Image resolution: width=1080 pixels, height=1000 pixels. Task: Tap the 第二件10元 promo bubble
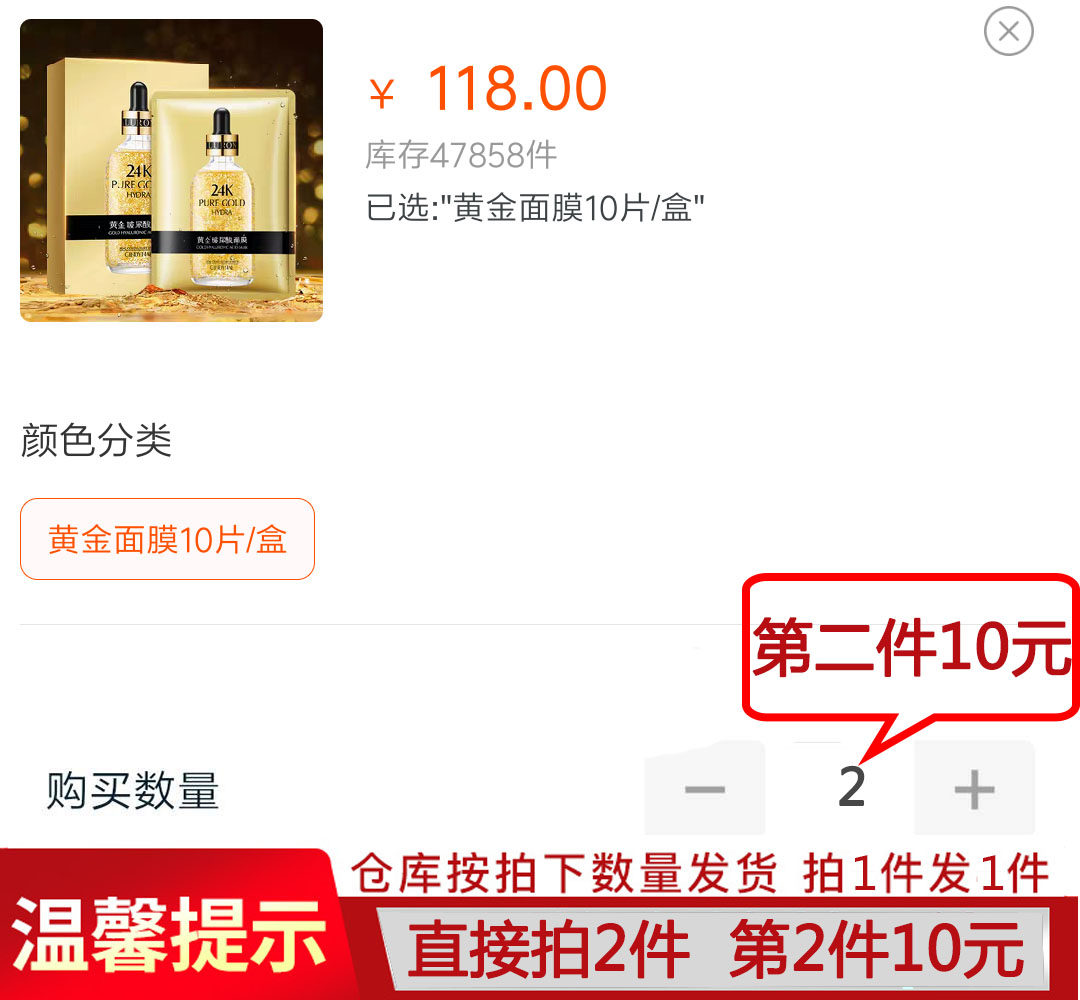pos(911,647)
